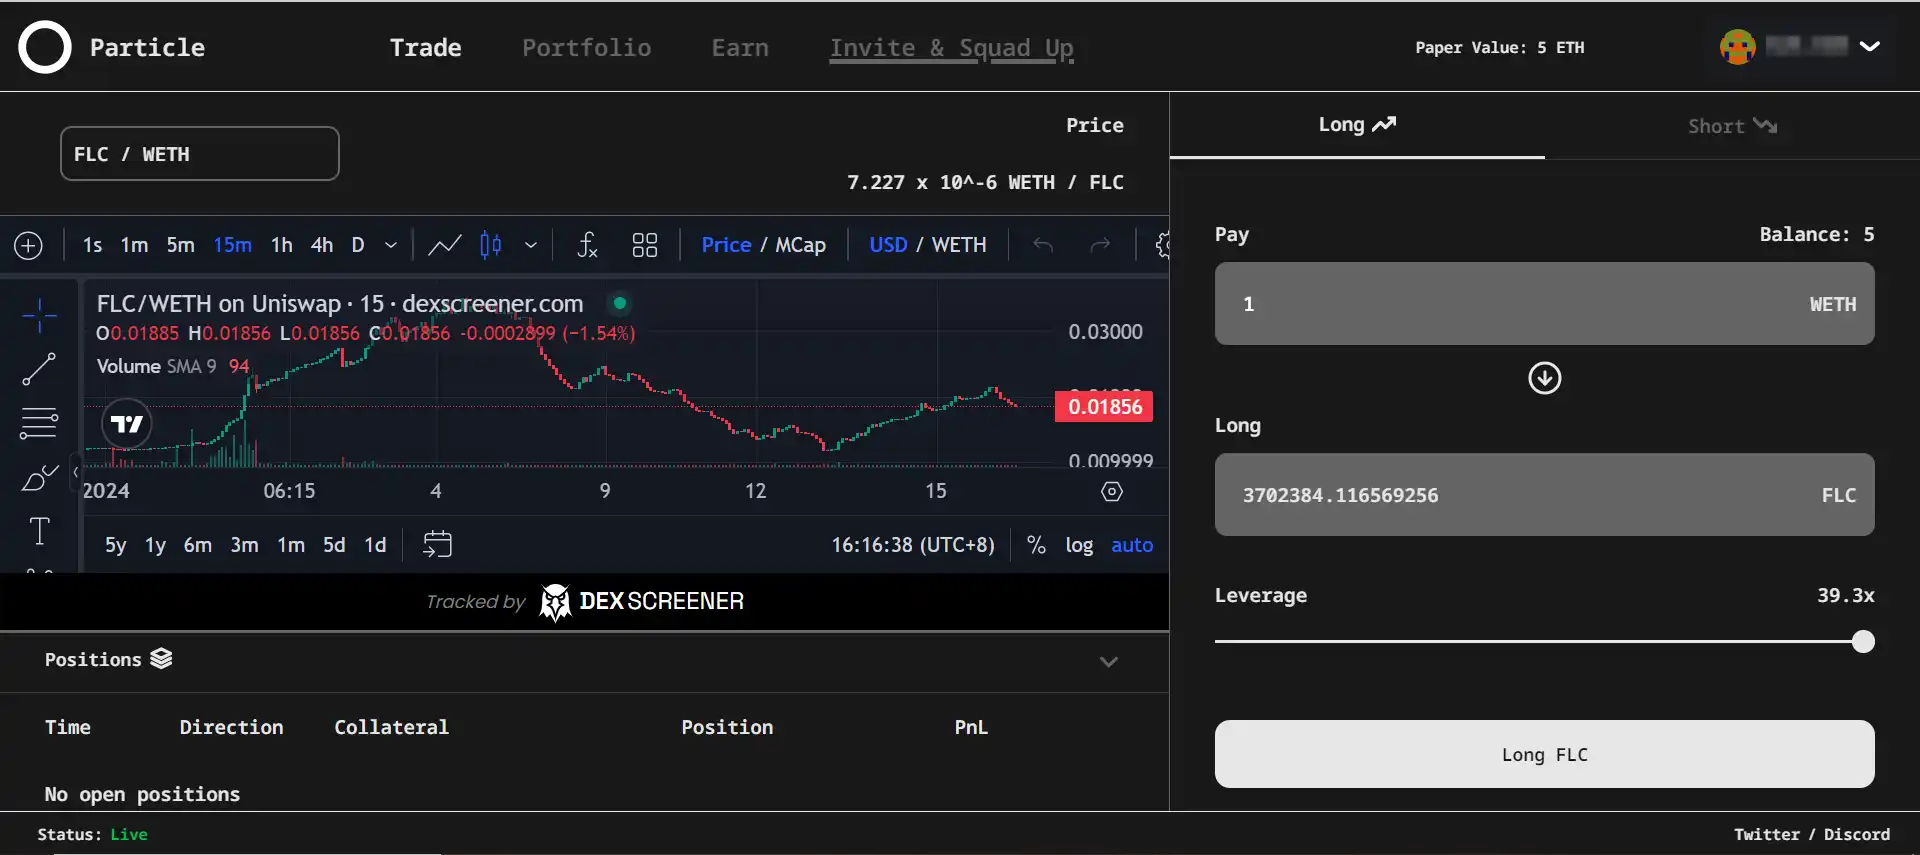Select the brush drawing tool

pyautogui.click(x=39, y=478)
